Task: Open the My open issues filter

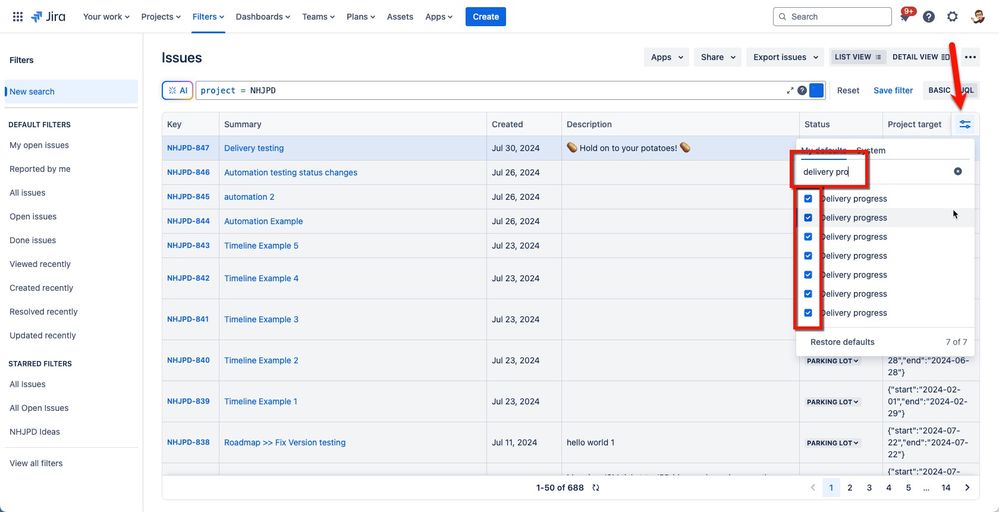Action: click(x=39, y=145)
